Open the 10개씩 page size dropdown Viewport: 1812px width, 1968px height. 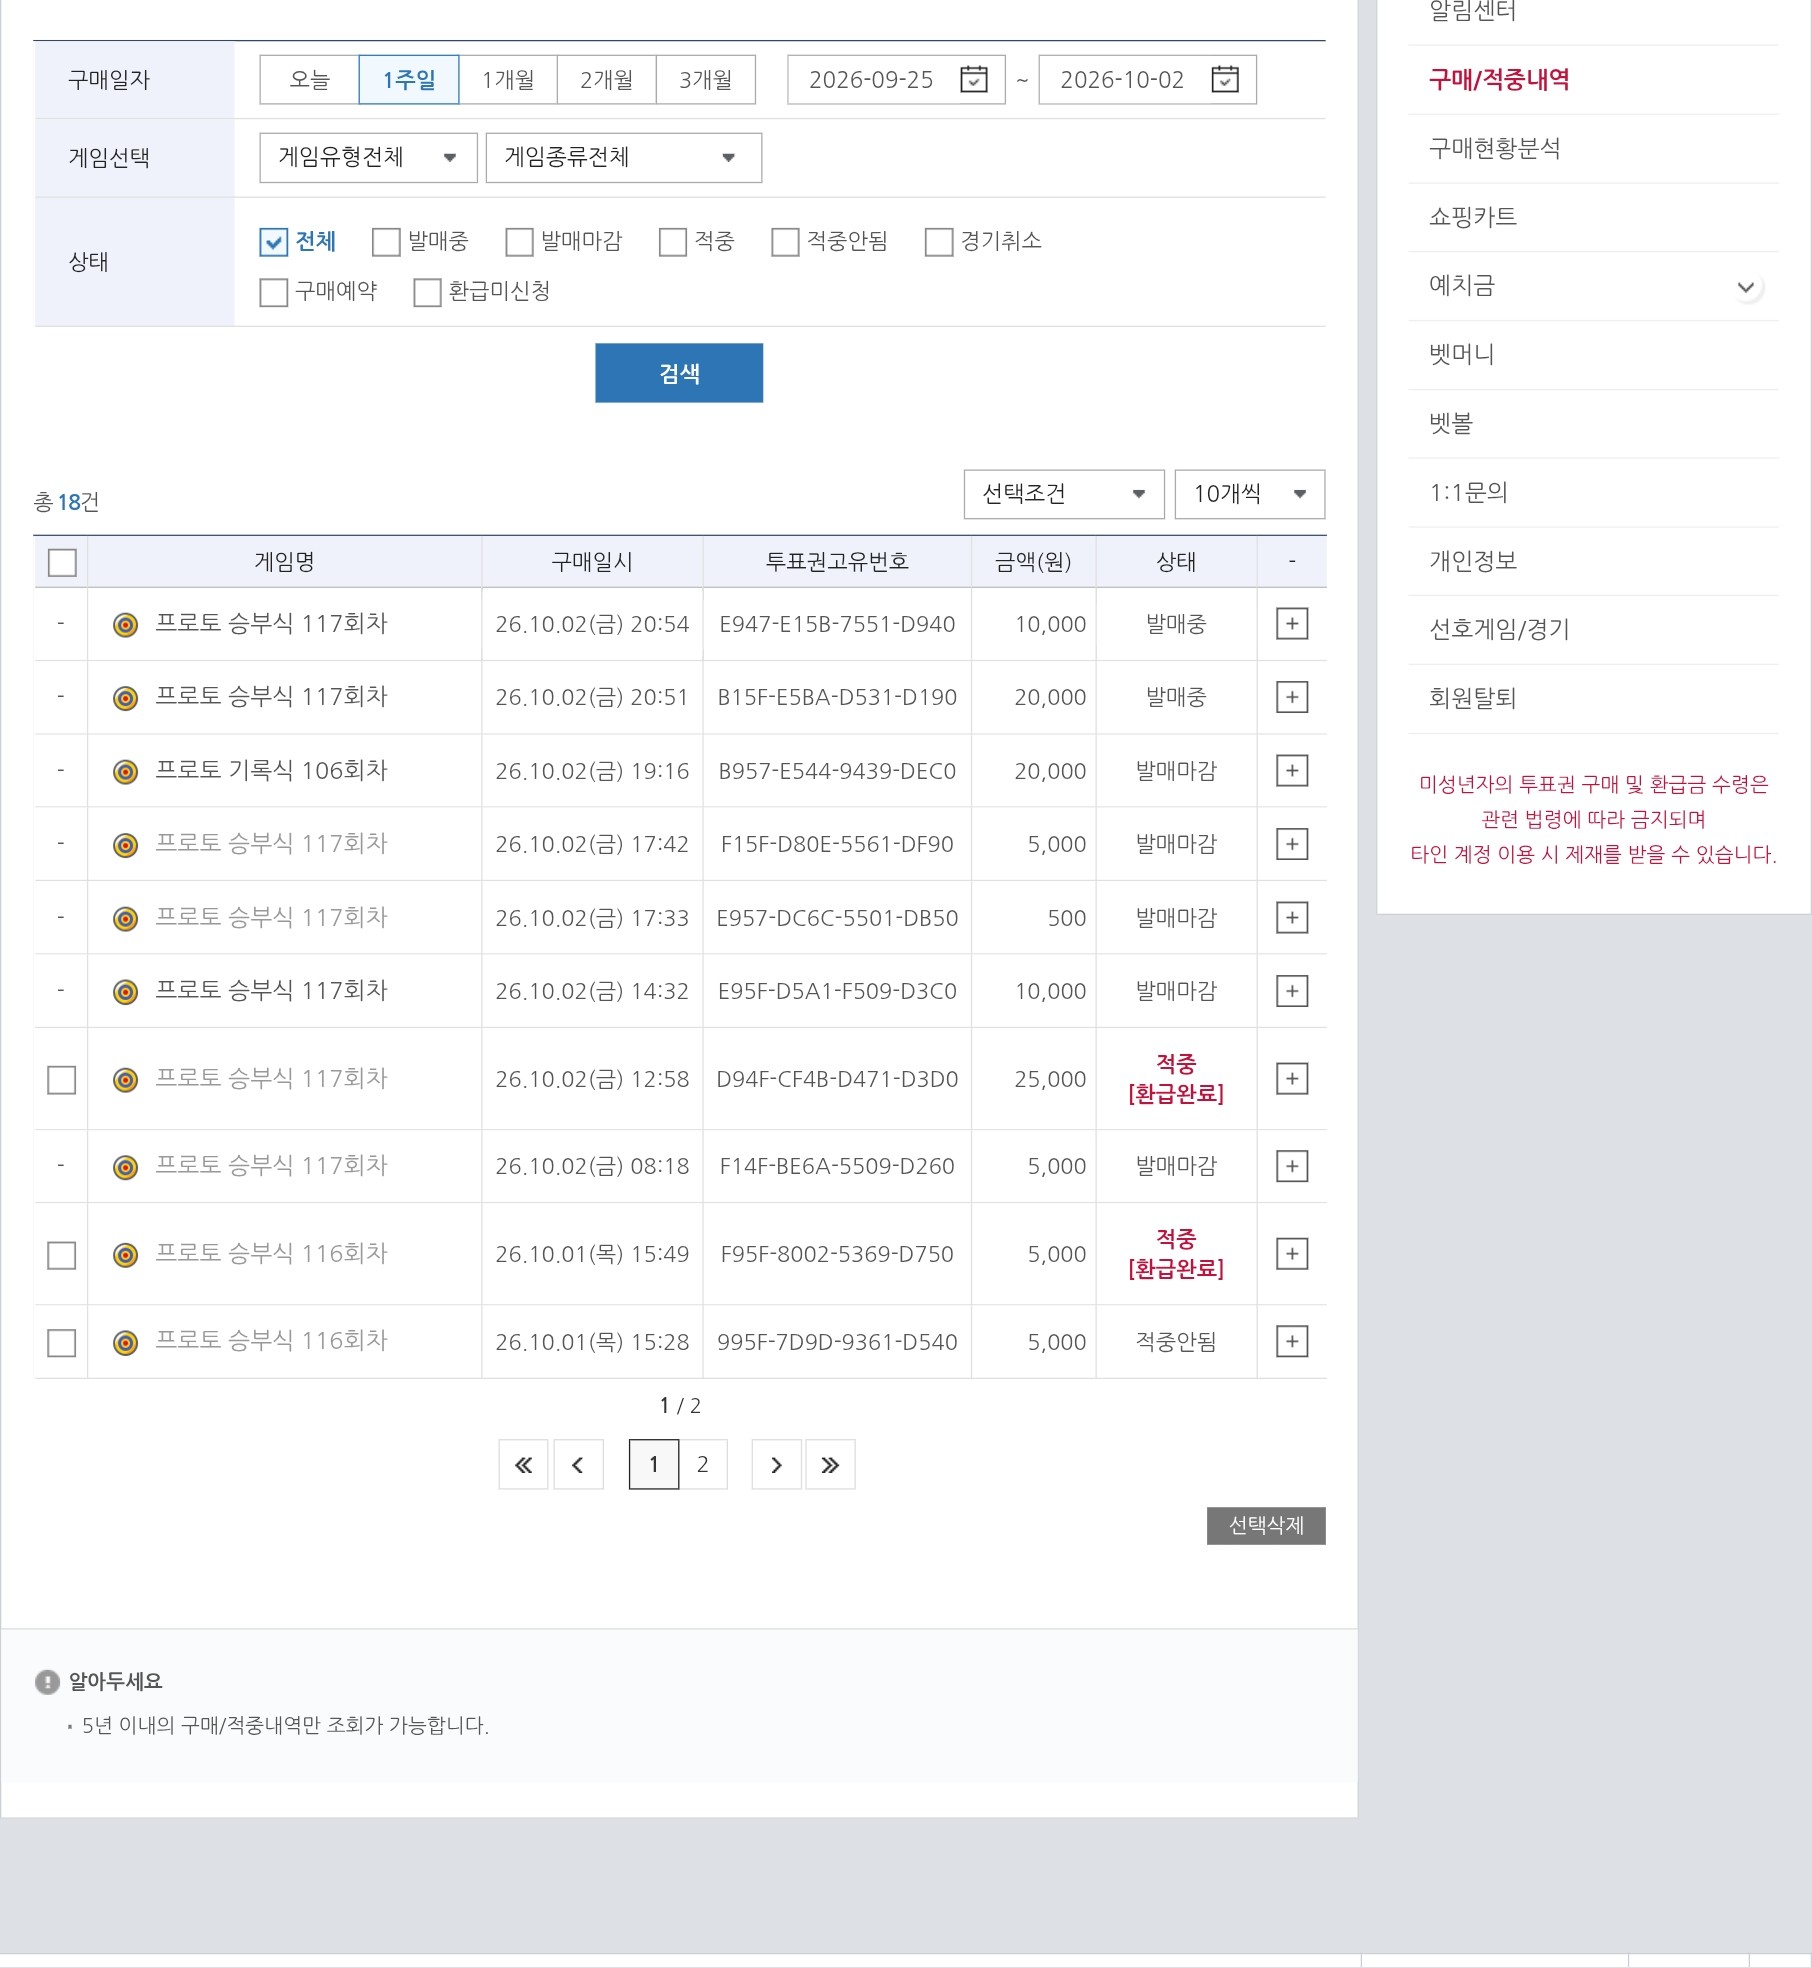(x=1250, y=494)
